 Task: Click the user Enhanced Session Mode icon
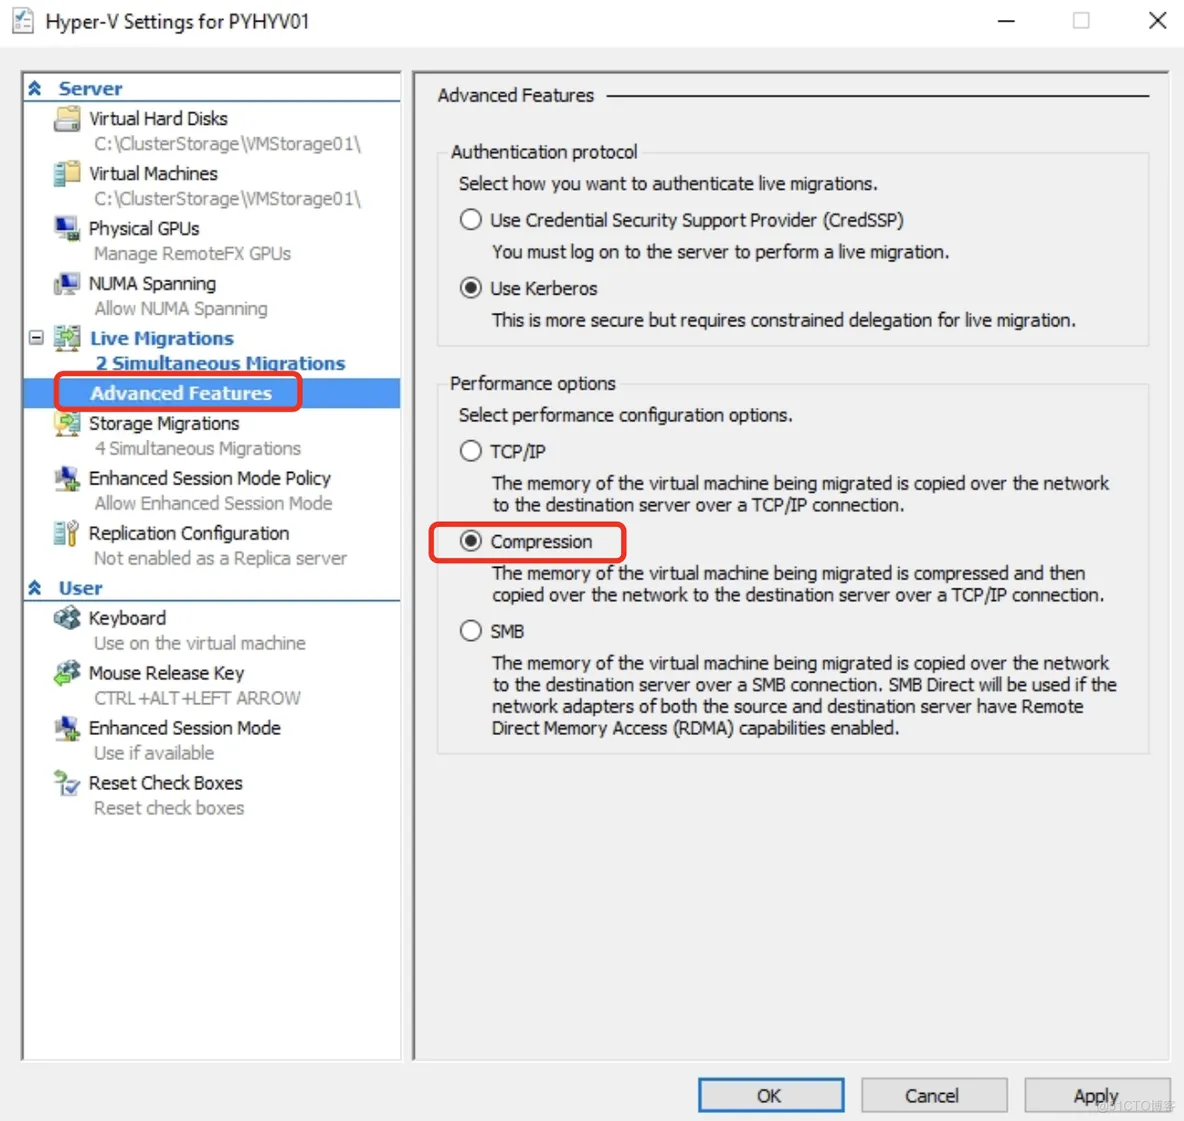pyautogui.click(x=66, y=728)
